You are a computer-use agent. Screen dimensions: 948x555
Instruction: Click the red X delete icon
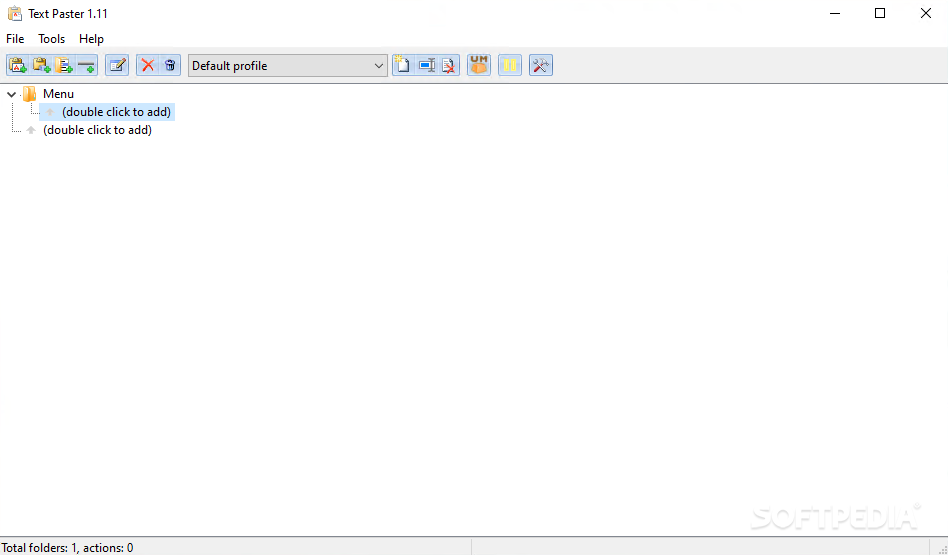148,65
